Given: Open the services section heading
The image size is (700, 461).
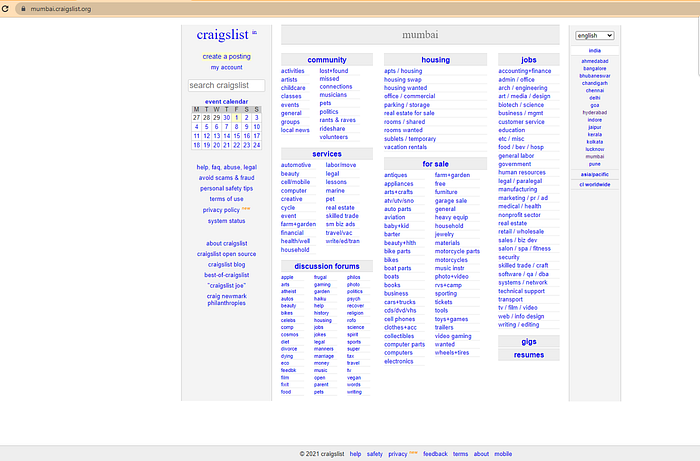Looking at the screenshot, I should point(327,154).
